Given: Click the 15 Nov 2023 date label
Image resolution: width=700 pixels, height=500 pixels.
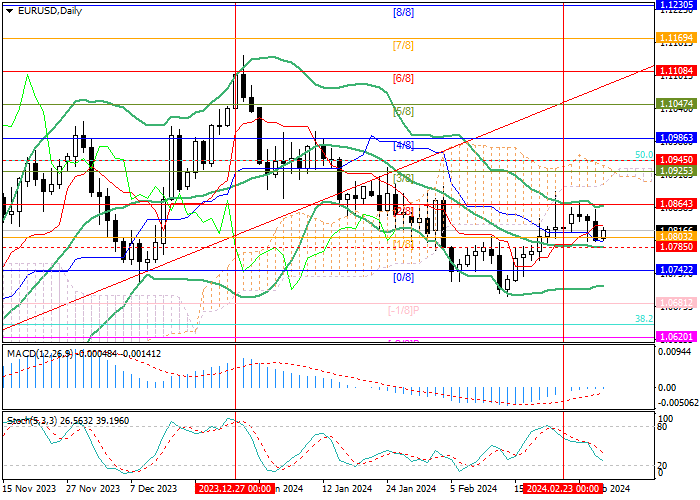Looking at the screenshot, I should pos(29,488).
